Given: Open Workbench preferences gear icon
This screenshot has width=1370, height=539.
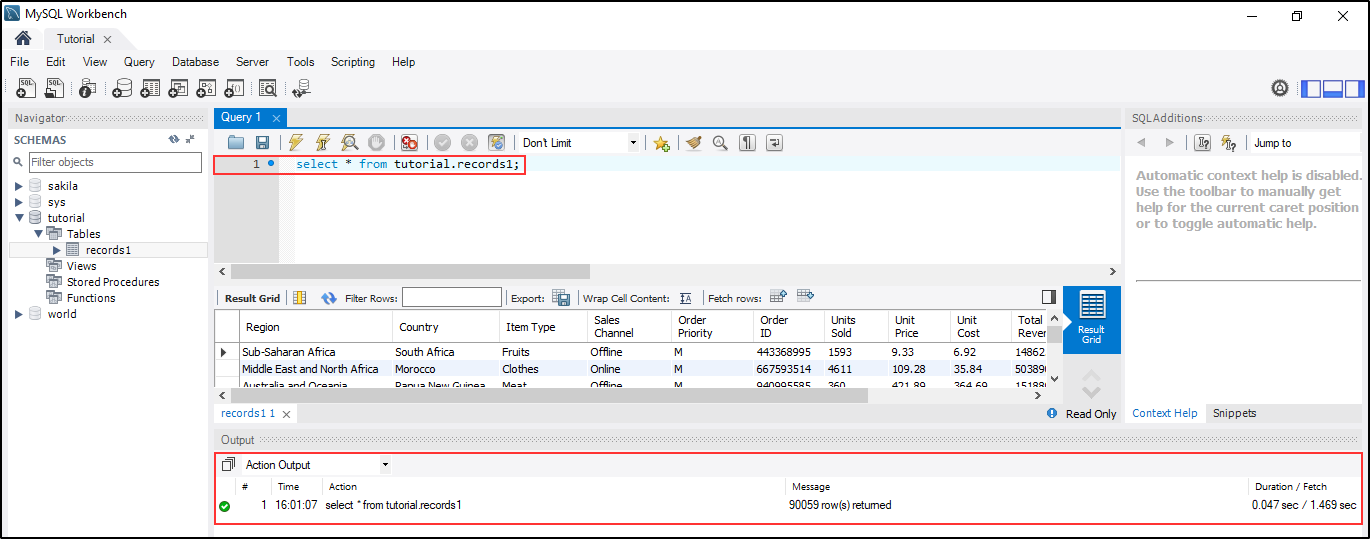Looking at the screenshot, I should click(1280, 88).
